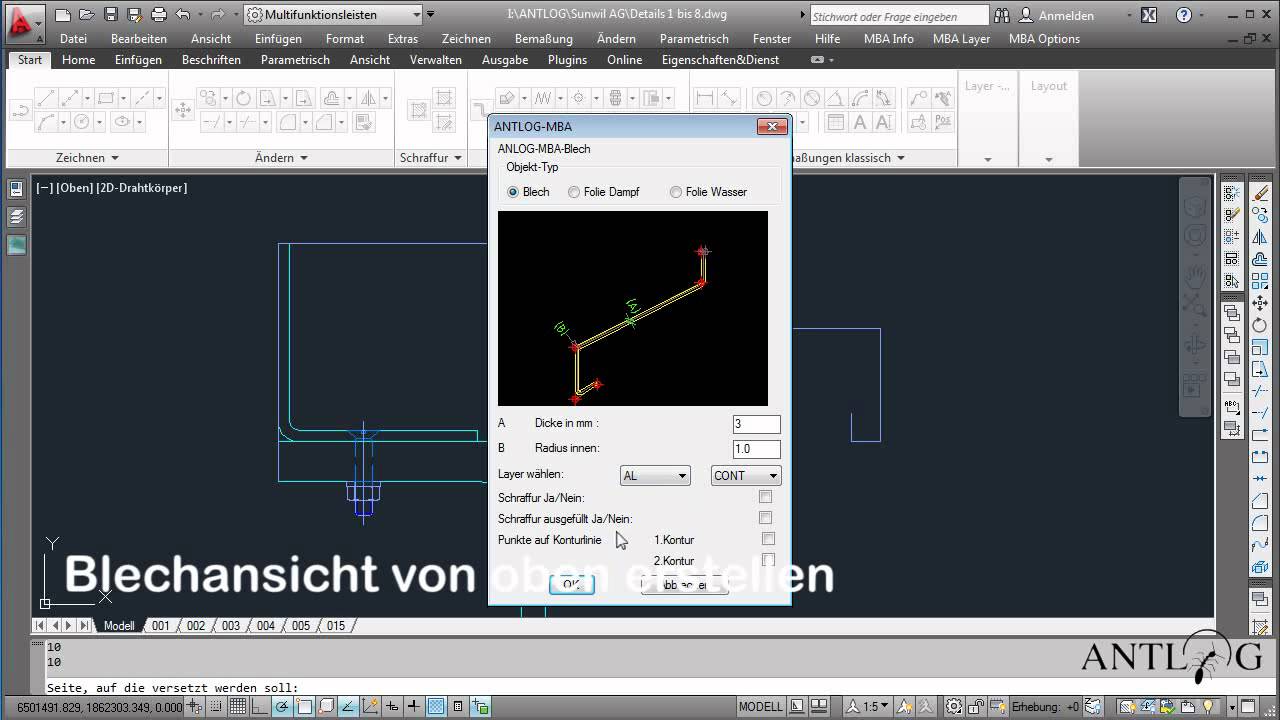Click Anmelden sign-in button
This screenshot has width=1280, height=720.
[x=1056, y=16]
